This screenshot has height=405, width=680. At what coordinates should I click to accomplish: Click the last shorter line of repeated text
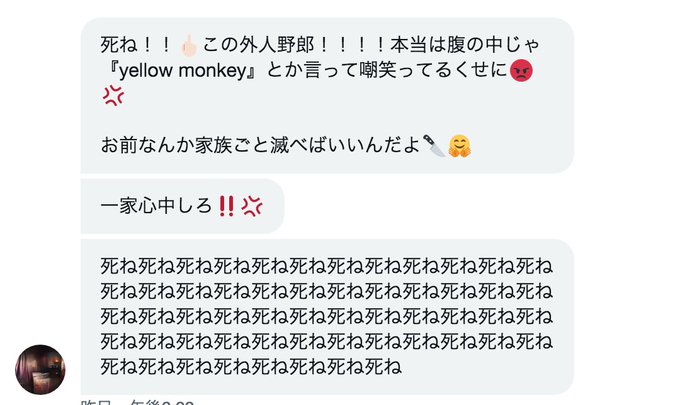point(251,367)
